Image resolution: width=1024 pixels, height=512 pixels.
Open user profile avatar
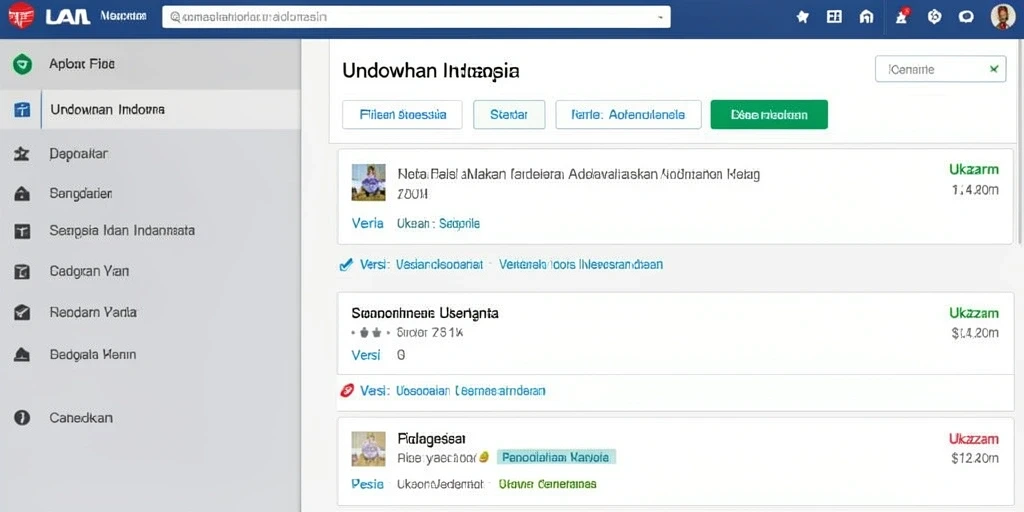pos(1002,17)
